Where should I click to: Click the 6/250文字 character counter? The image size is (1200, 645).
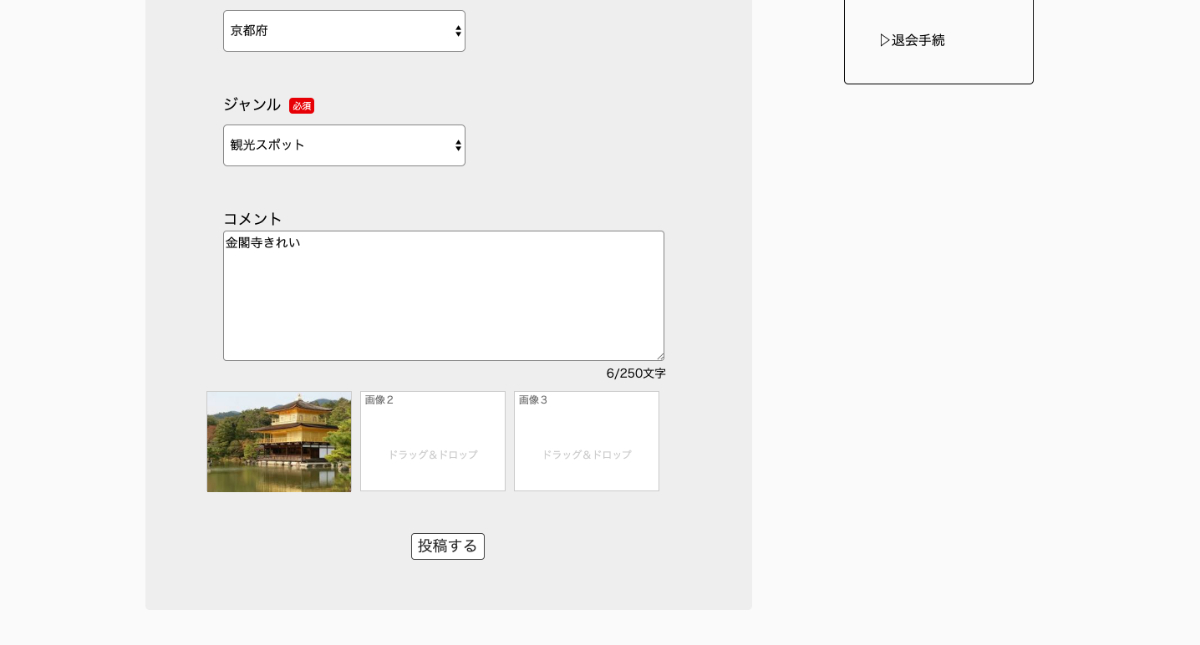pos(635,373)
